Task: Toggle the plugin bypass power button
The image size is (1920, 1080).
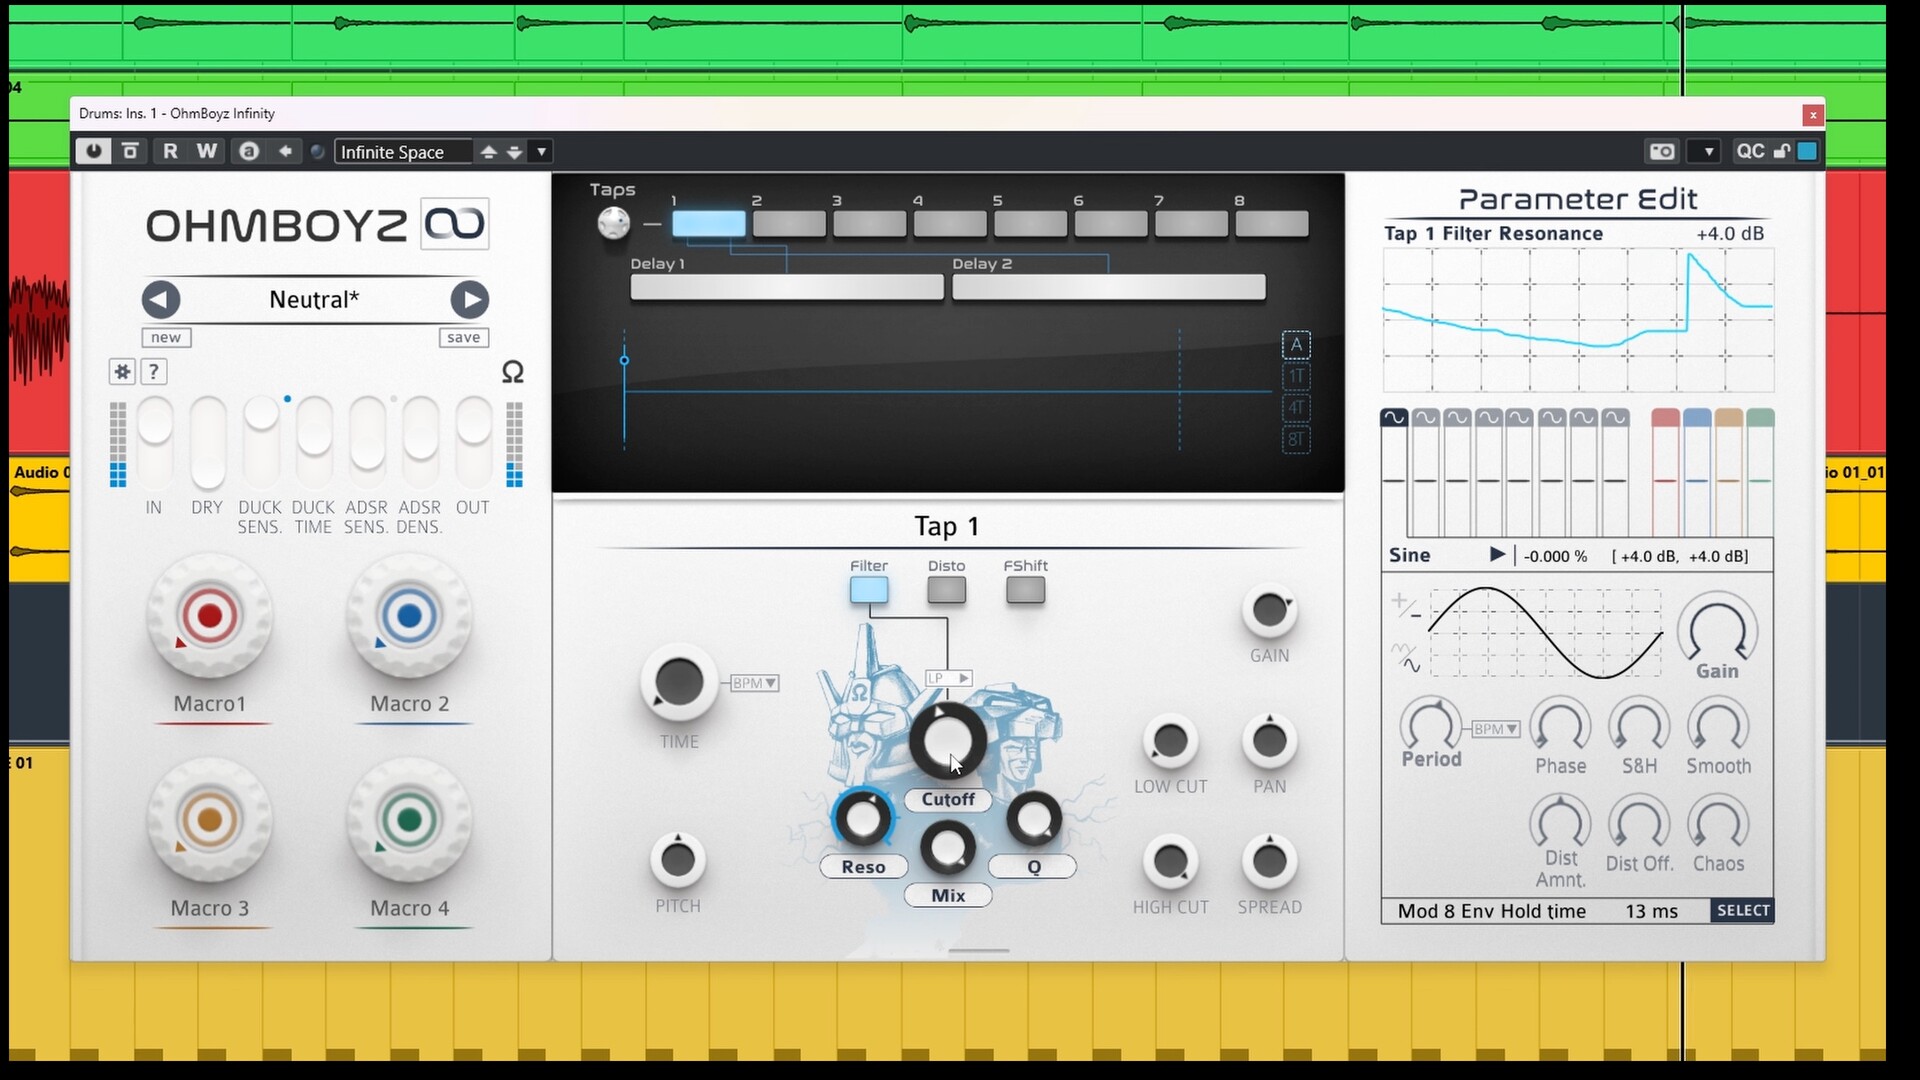Action: tap(93, 151)
